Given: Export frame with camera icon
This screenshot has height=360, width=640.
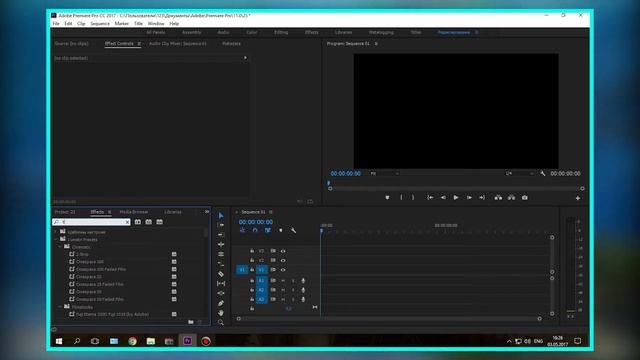Looking at the screenshot, I should click(525, 198).
